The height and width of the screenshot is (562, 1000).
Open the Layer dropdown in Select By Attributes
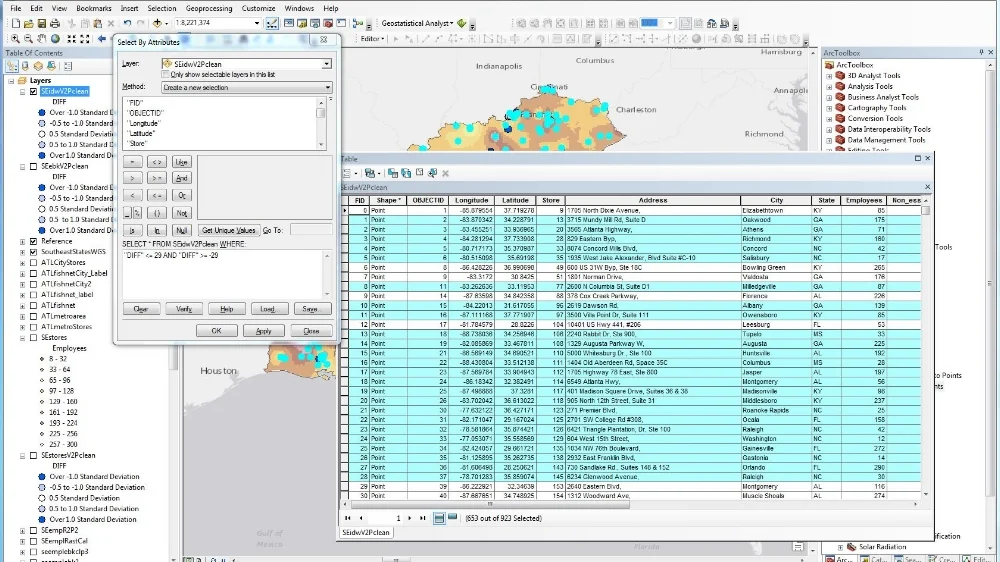[x=327, y=64]
